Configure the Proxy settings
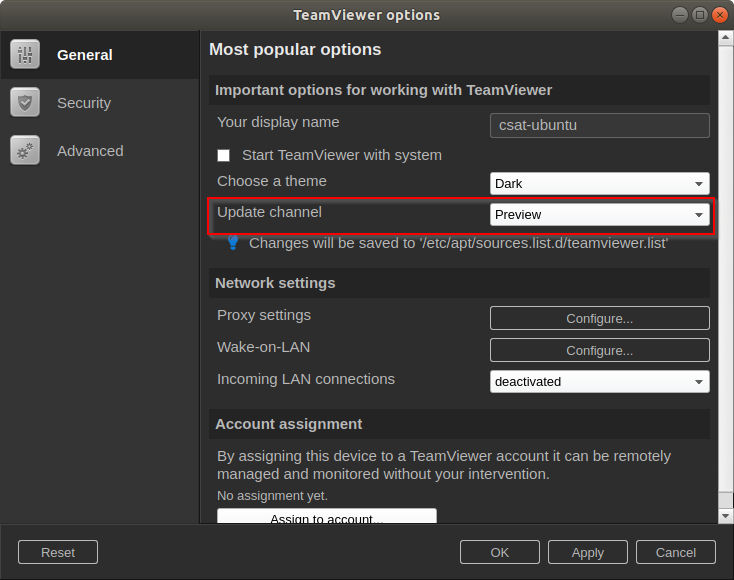The width and height of the screenshot is (734, 580). [x=600, y=318]
